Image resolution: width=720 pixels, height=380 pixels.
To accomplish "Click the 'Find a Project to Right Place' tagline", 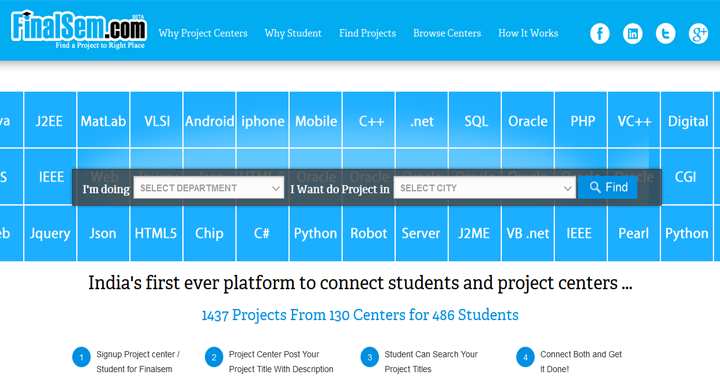I will click(x=100, y=45).
